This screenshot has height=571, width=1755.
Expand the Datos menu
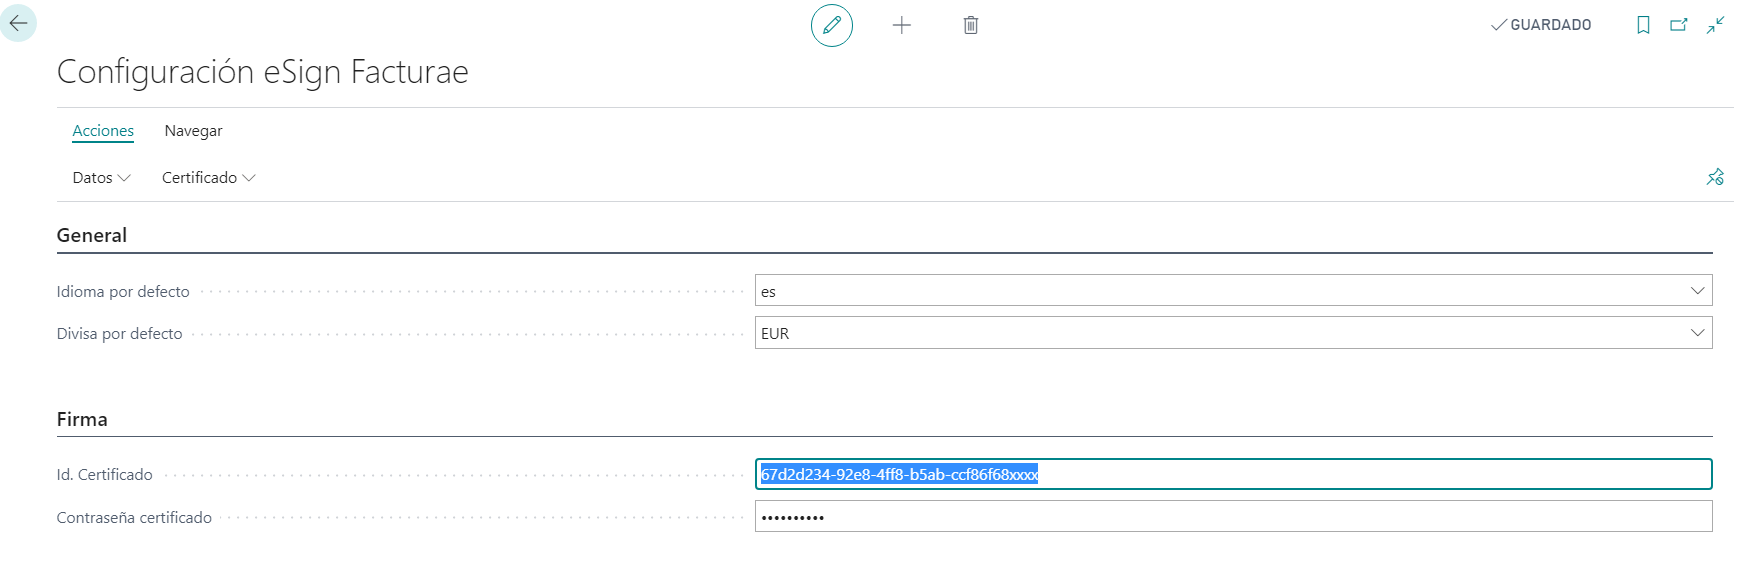[101, 177]
